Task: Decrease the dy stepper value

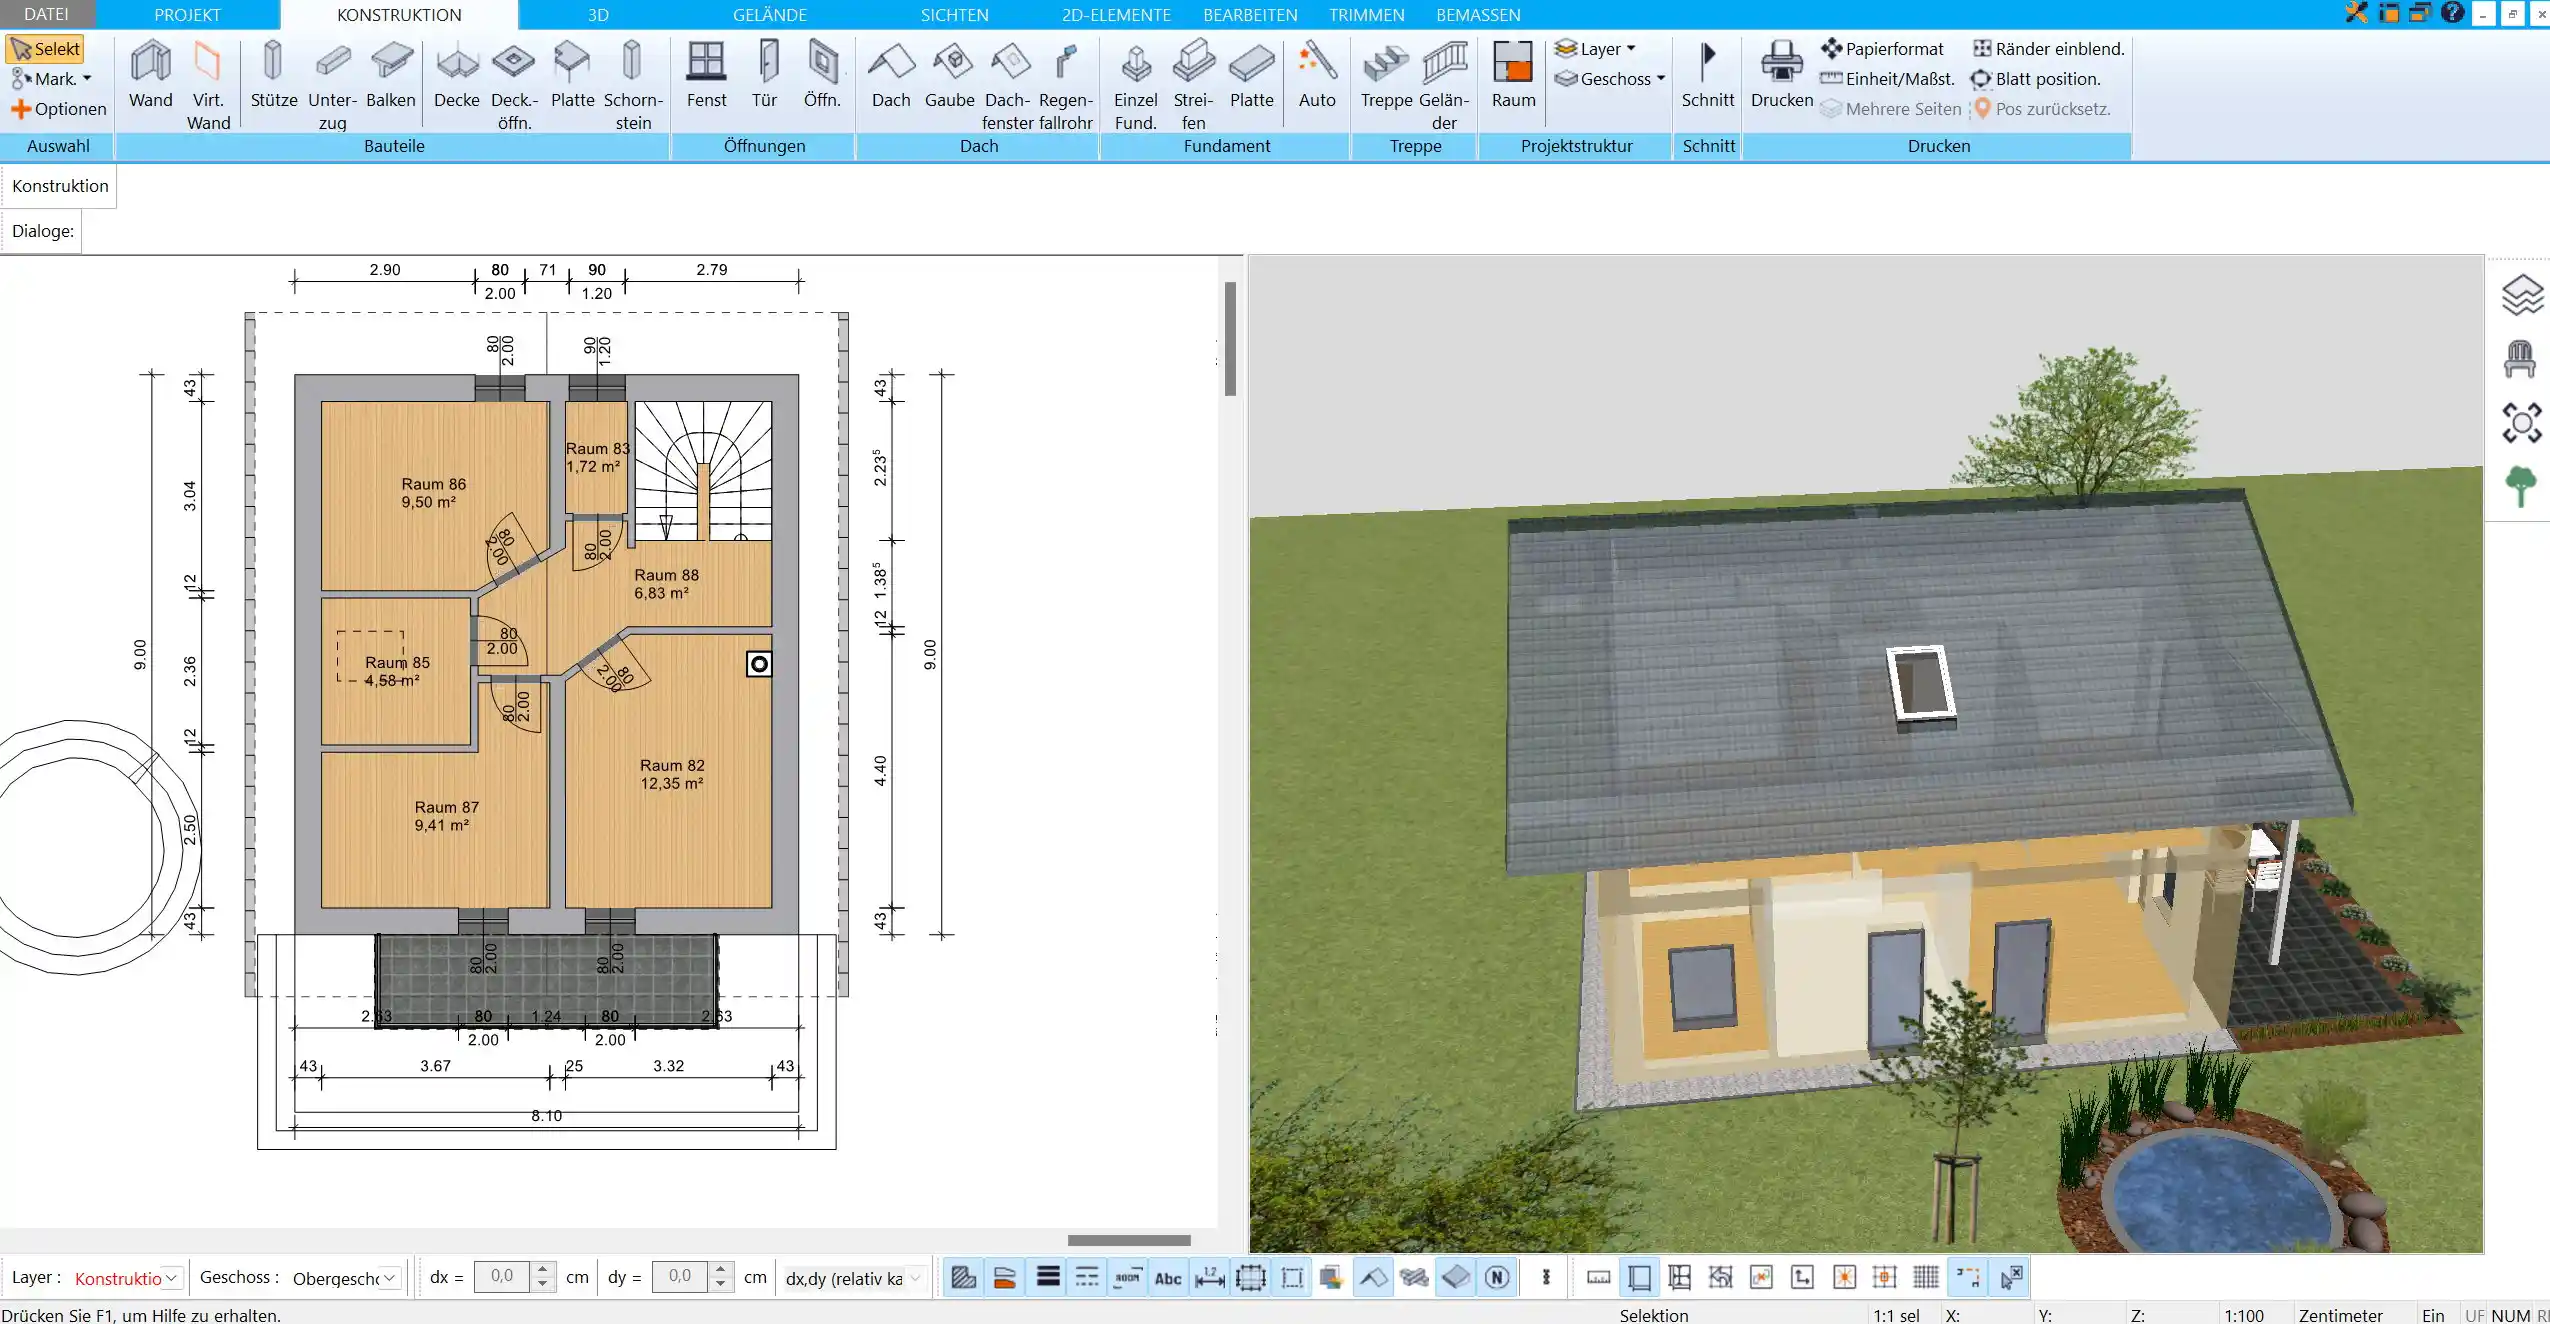Action: click(x=720, y=1284)
